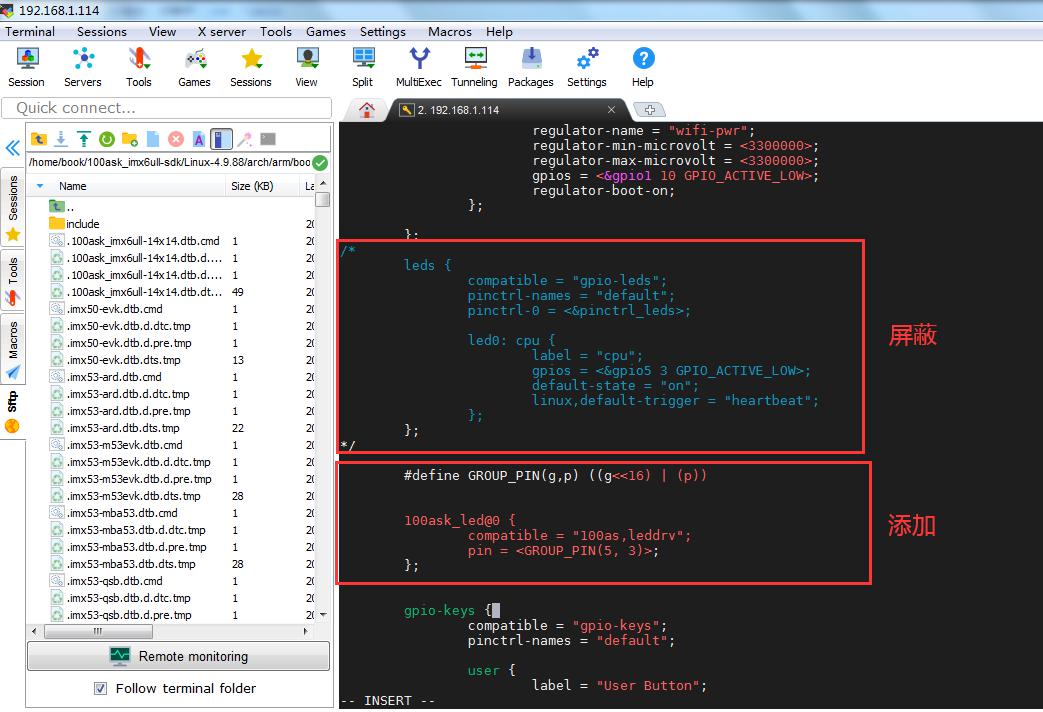Click the magic wand icon in SFTP toolbar

coord(245,139)
